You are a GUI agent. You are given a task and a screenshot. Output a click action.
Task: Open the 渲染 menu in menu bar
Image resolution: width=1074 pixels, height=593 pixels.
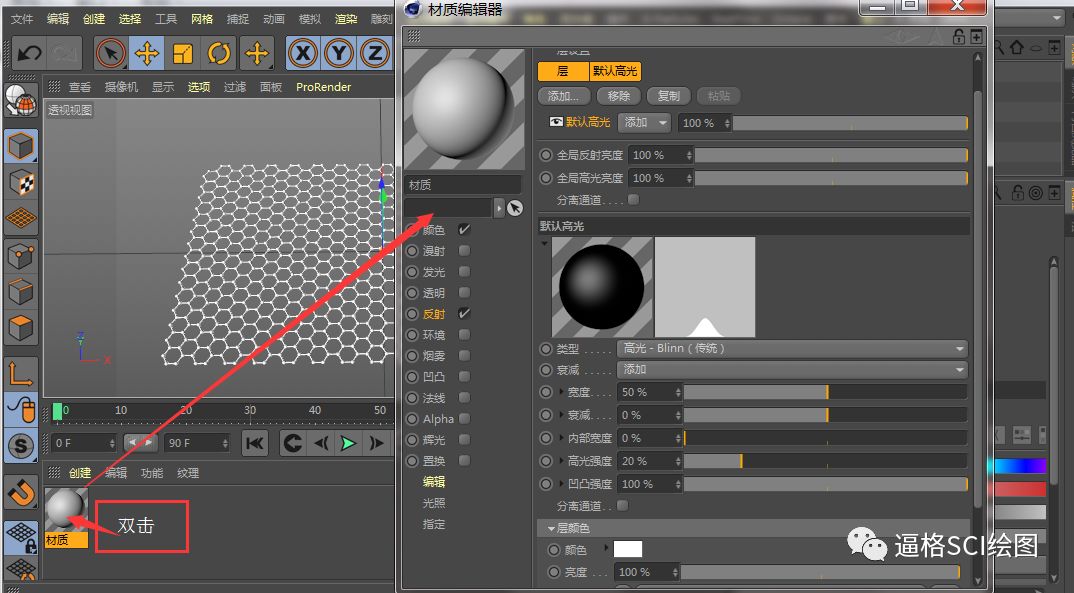(x=346, y=18)
